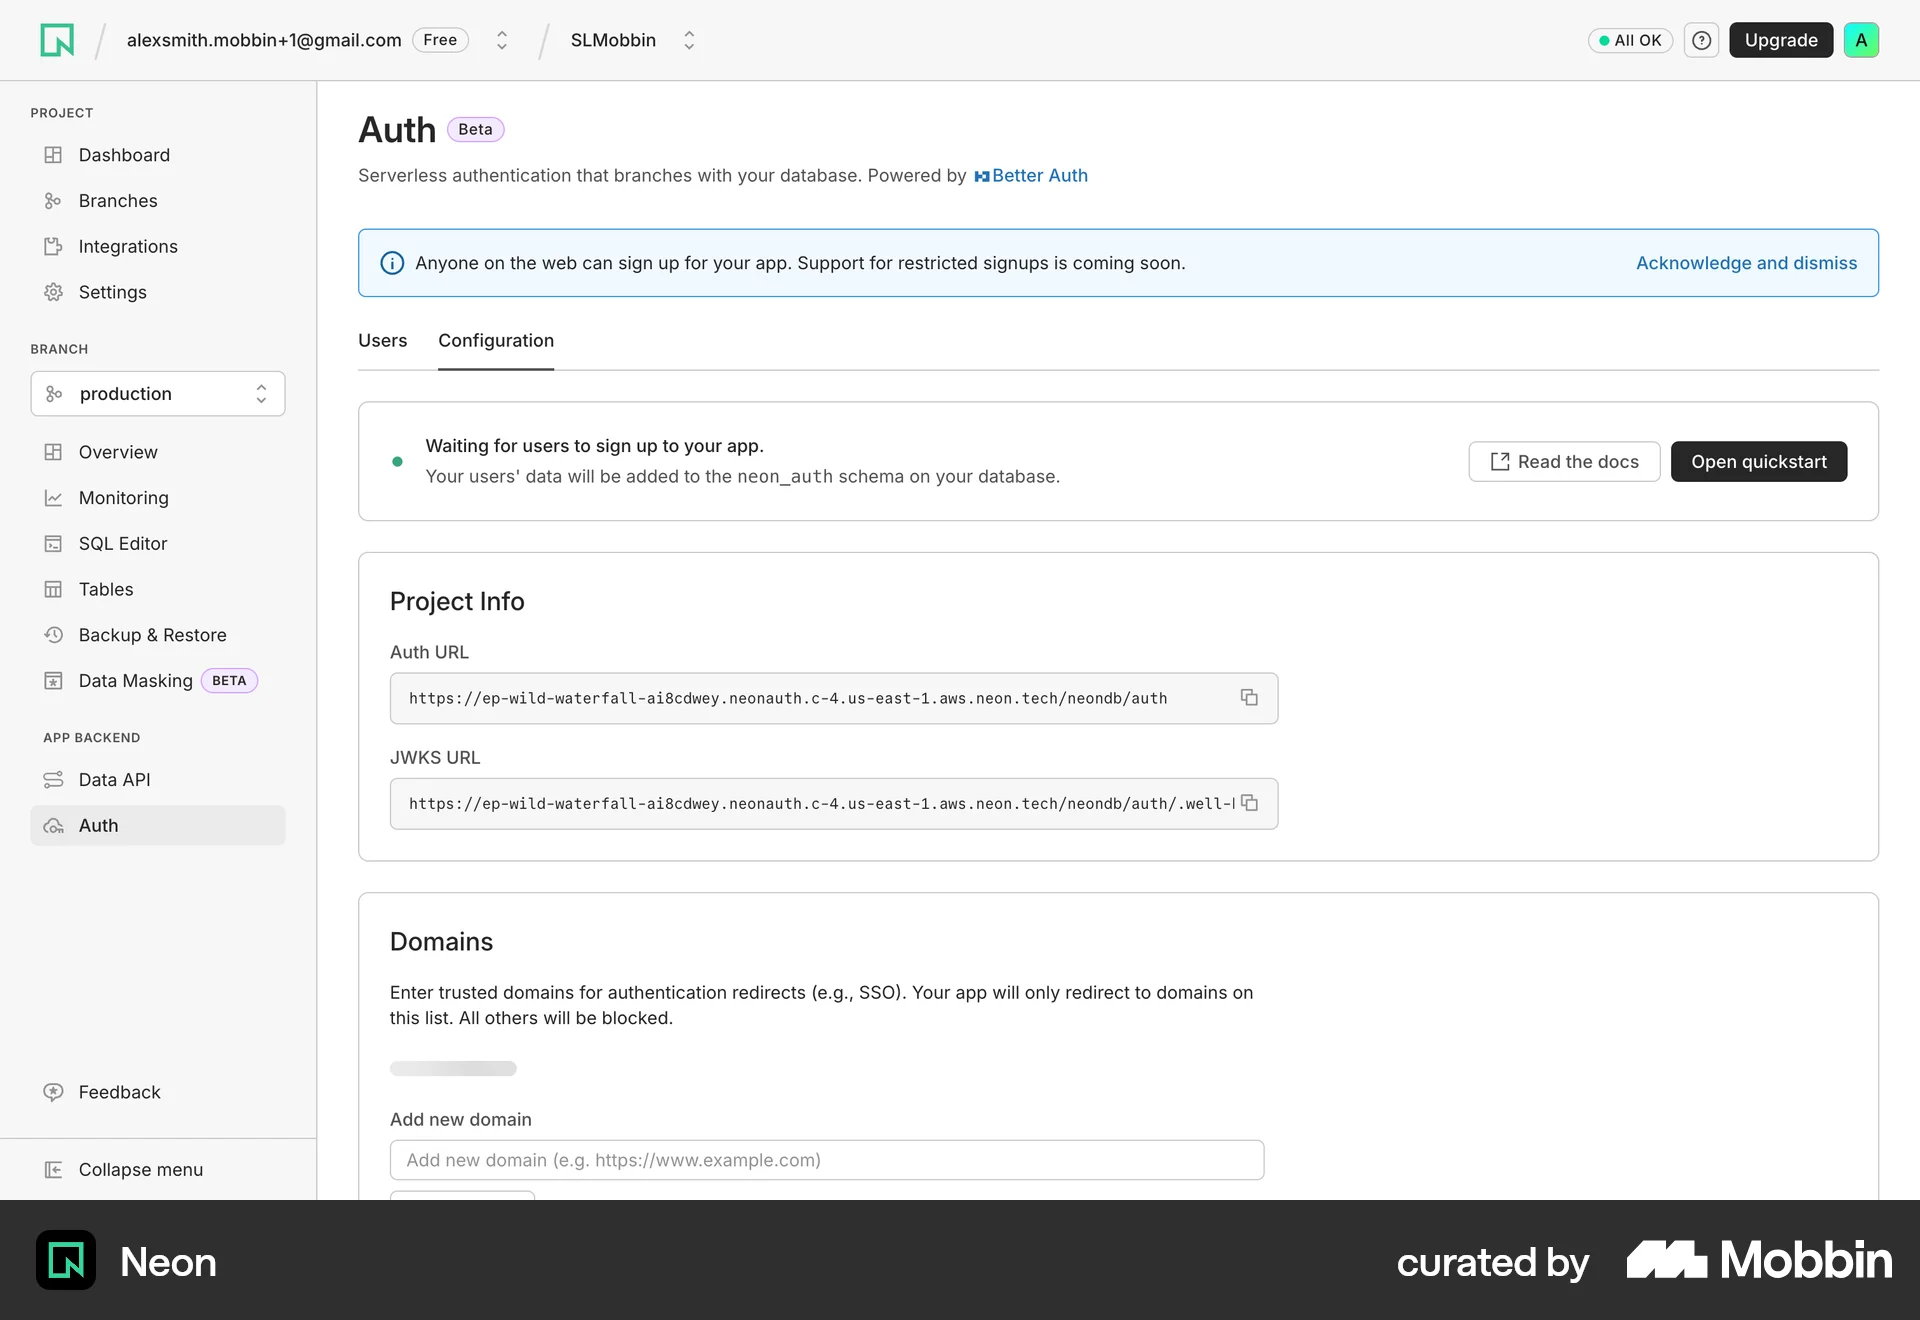Click the Feedback speech bubble icon

pyautogui.click(x=53, y=1092)
